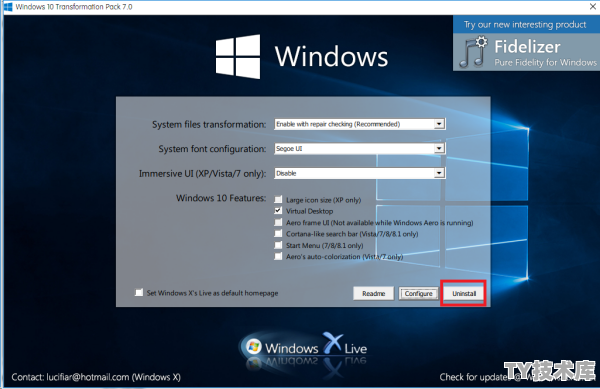600x389 pixels.
Task: Enable Large icon size (XP only) checkbox
Action: point(278,199)
